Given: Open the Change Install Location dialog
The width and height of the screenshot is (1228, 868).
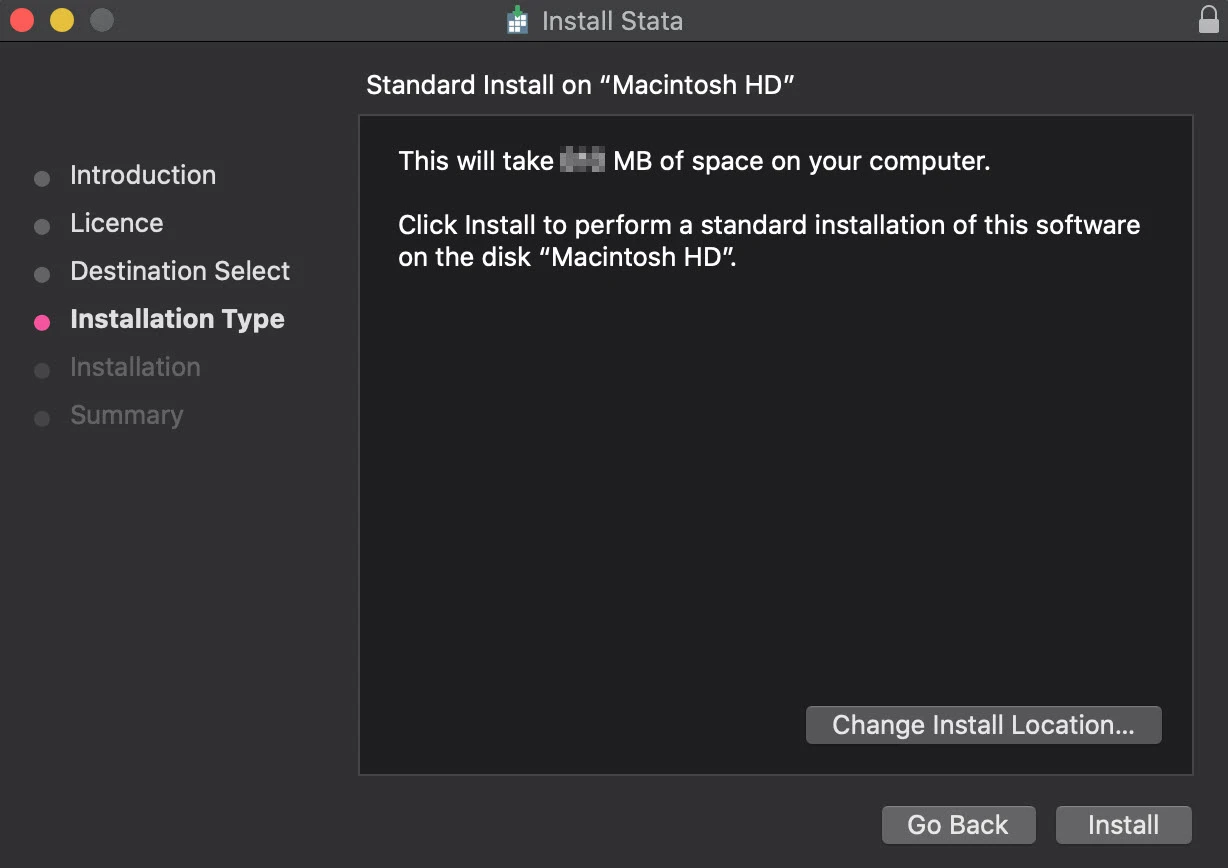Looking at the screenshot, I should [983, 724].
